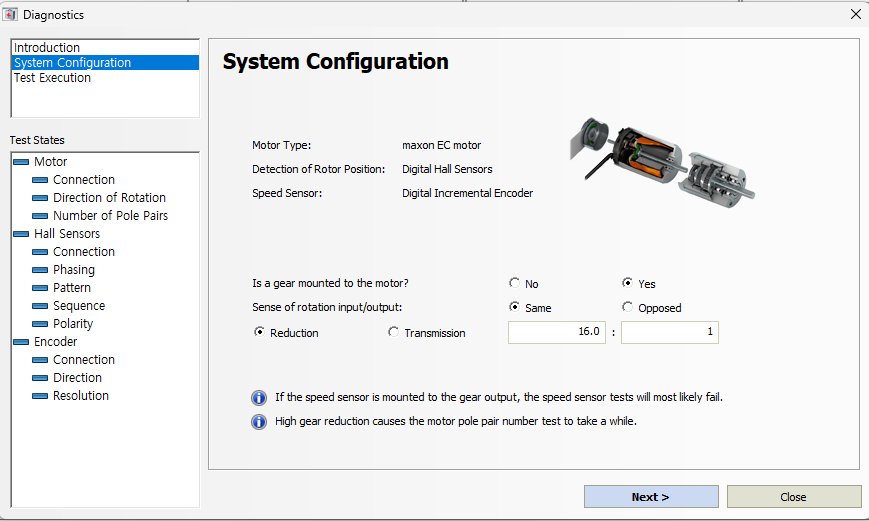This screenshot has width=869, height=521.
Task: Select Direction of Rotation test state
Action: pos(109,198)
